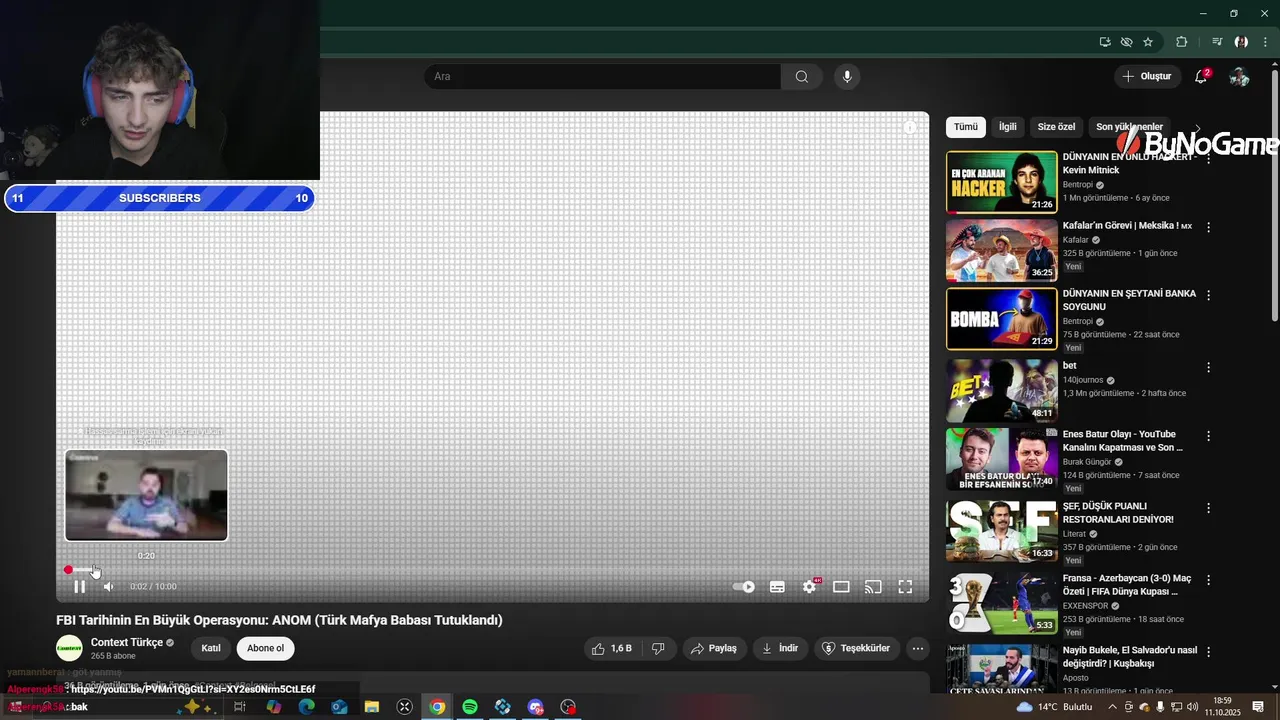Open Context Türkçe channel link
Image resolution: width=1280 pixels, height=720 pixels.
click(126, 642)
